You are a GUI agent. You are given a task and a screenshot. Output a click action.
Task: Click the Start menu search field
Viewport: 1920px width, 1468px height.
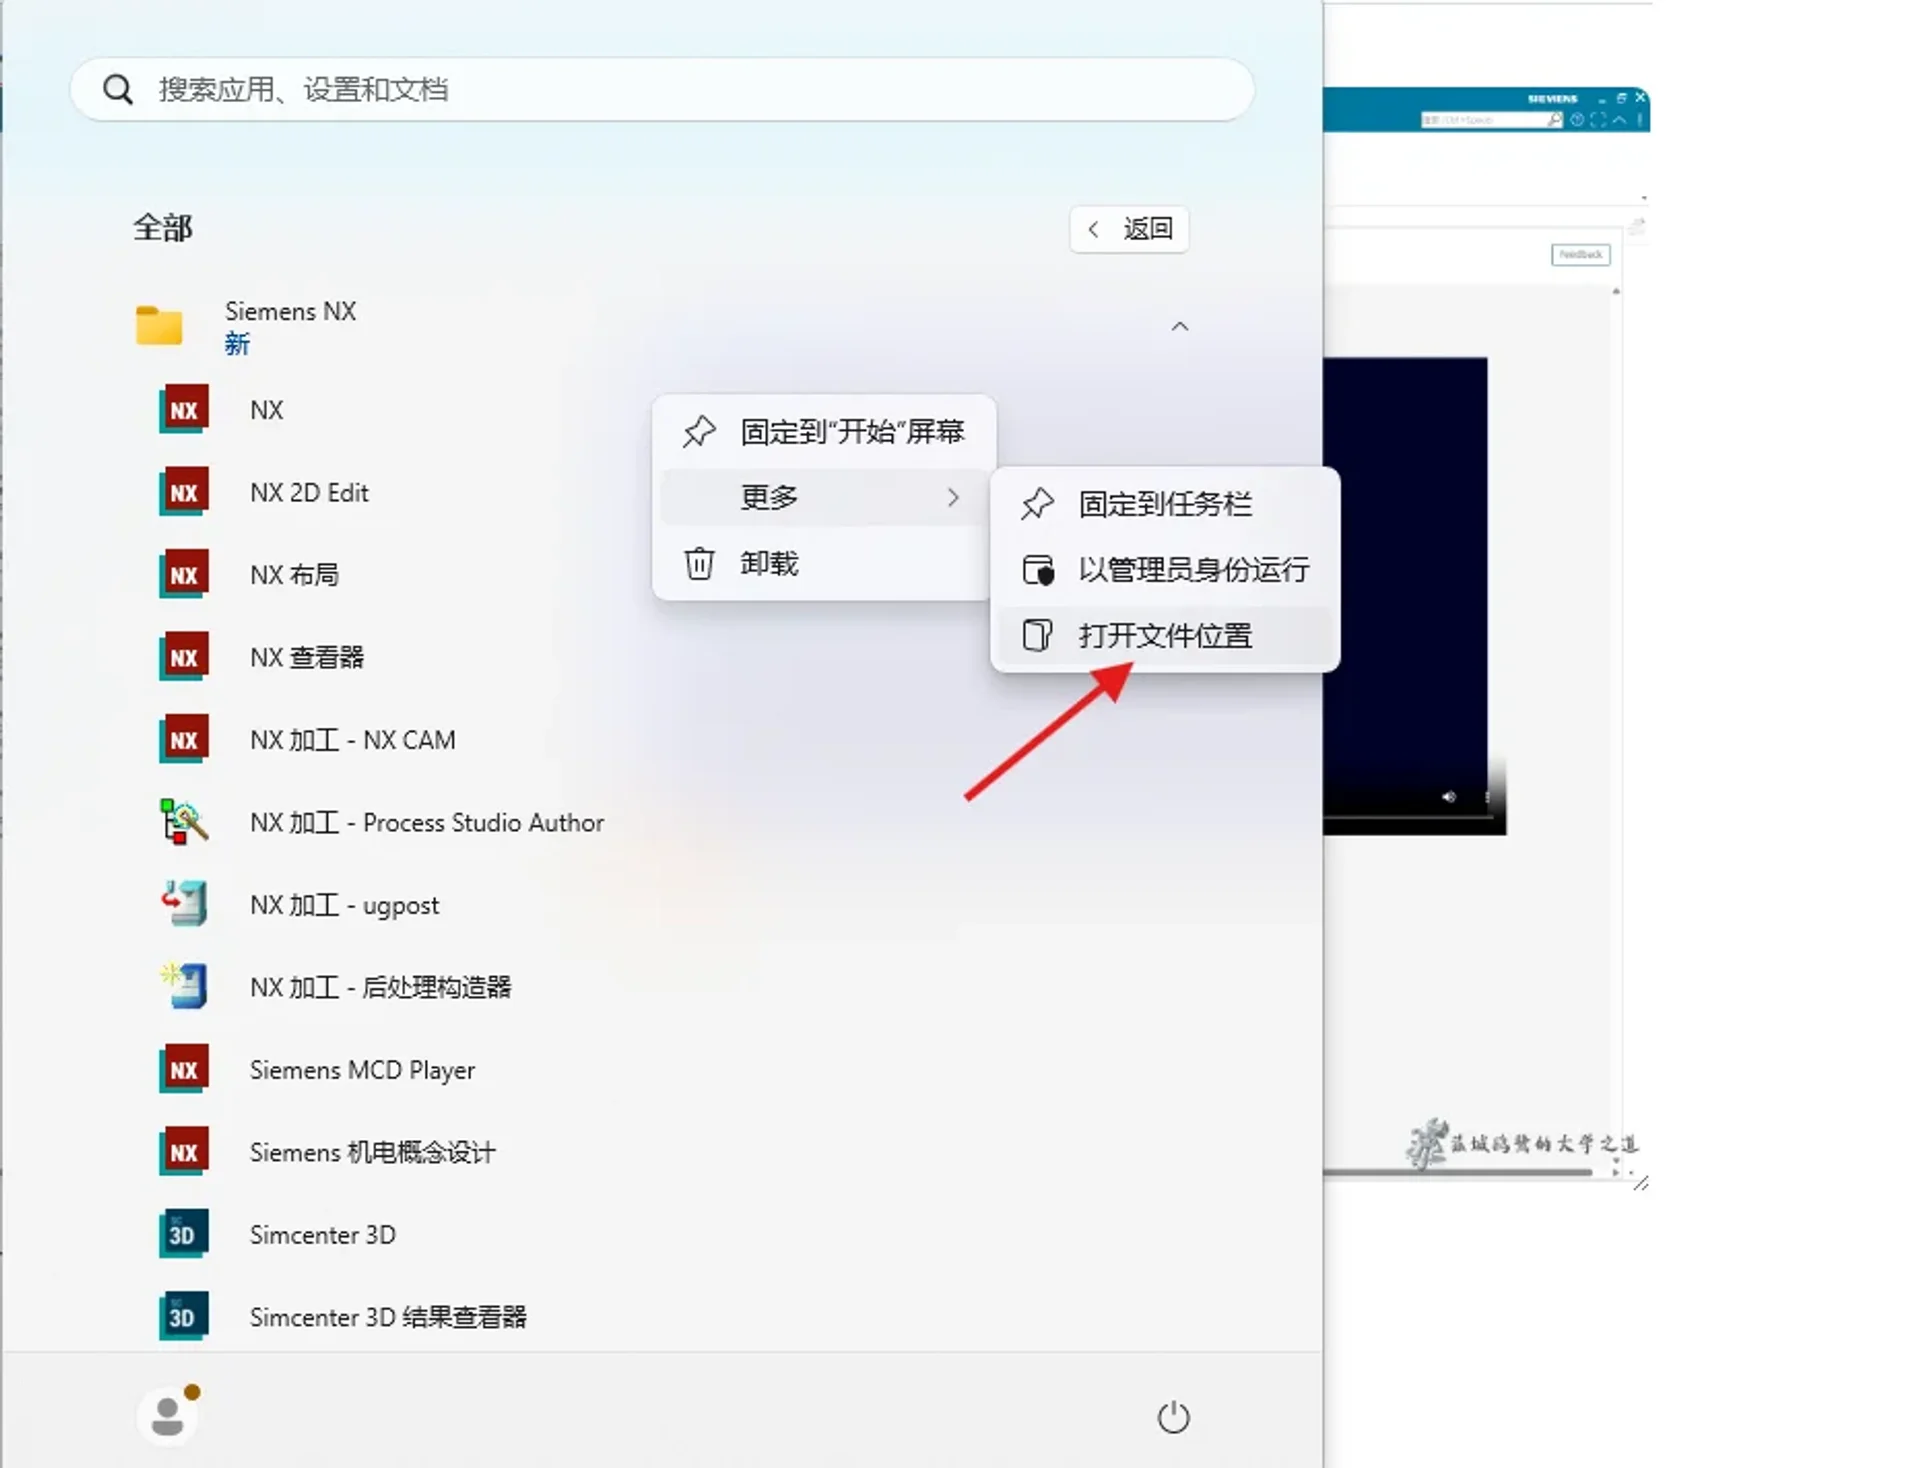[660, 89]
